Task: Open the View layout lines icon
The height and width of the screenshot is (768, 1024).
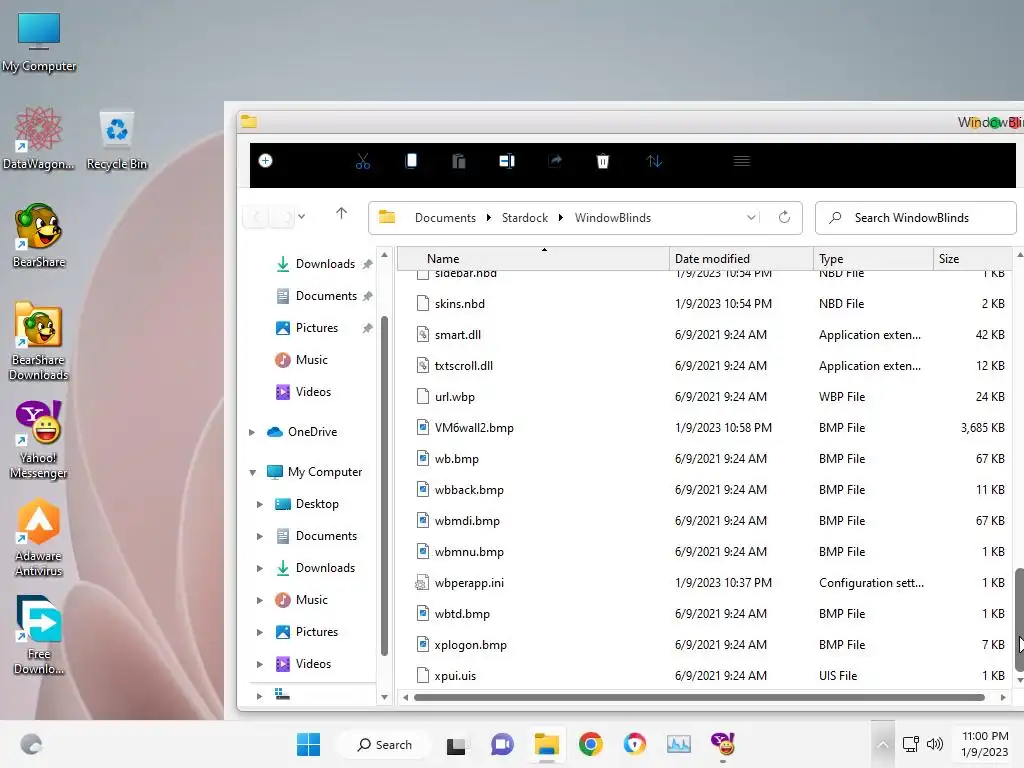Action: click(742, 161)
